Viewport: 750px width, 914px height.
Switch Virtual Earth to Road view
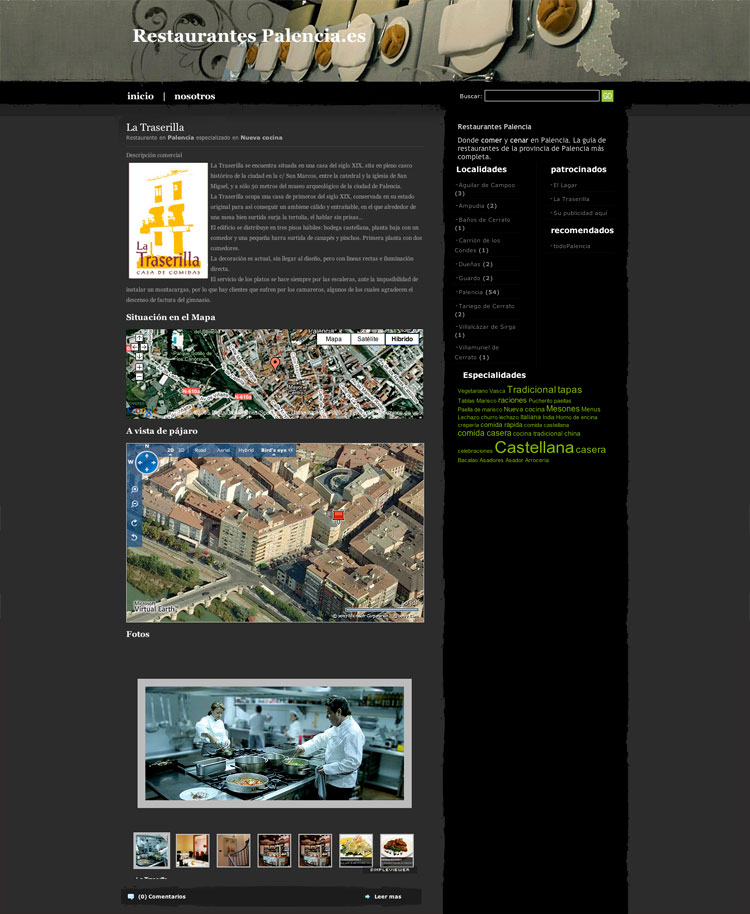coord(200,450)
